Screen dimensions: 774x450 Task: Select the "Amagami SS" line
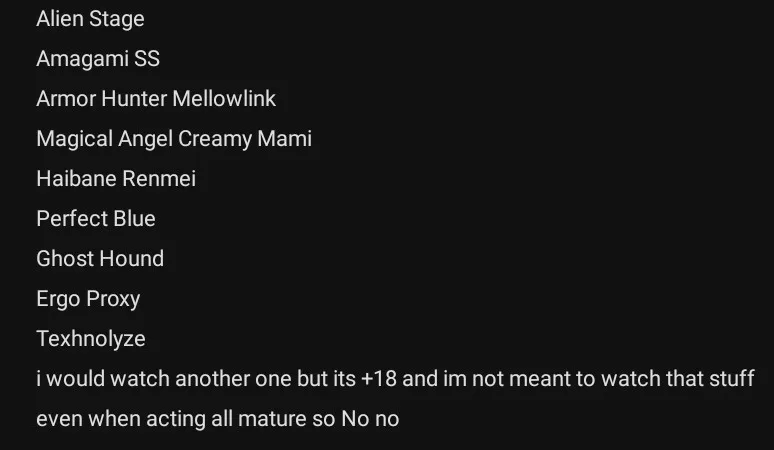tap(98, 59)
